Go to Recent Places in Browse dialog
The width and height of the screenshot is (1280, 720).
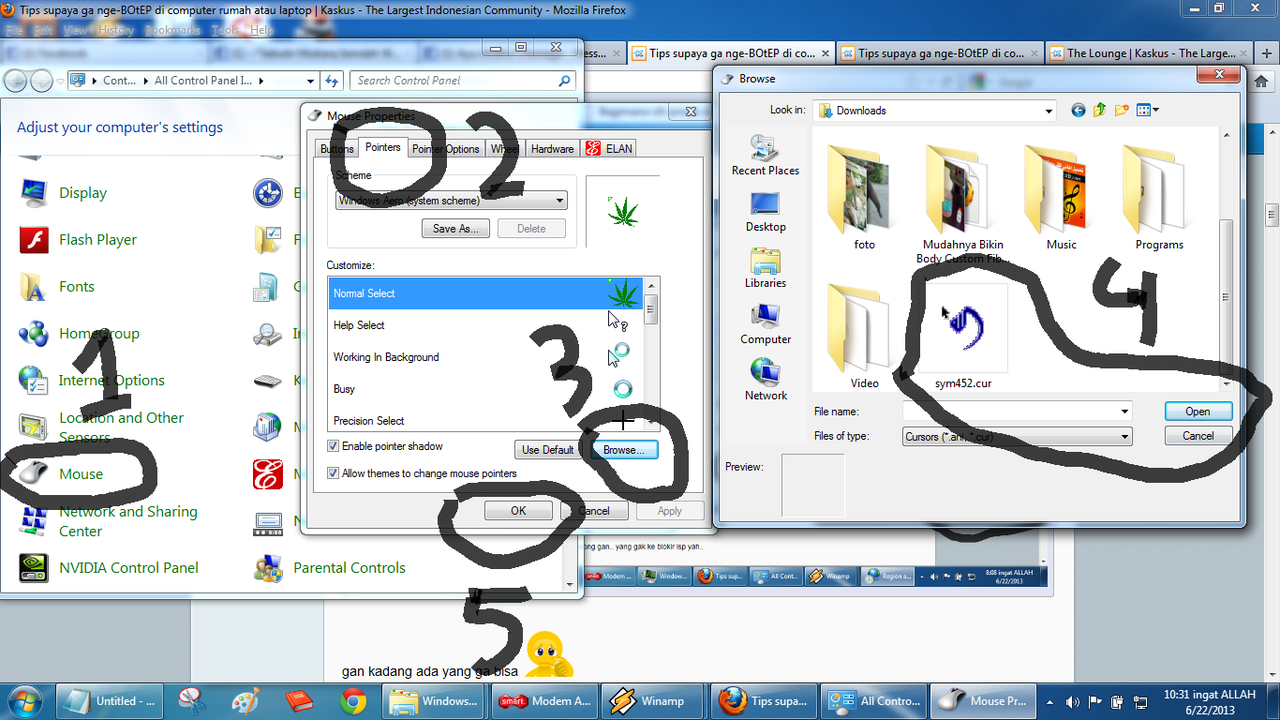(765, 156)
